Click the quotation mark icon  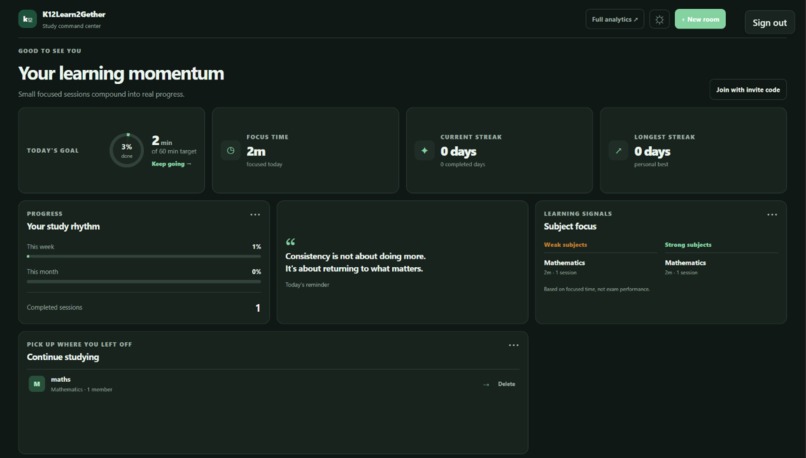click(290, 242)
